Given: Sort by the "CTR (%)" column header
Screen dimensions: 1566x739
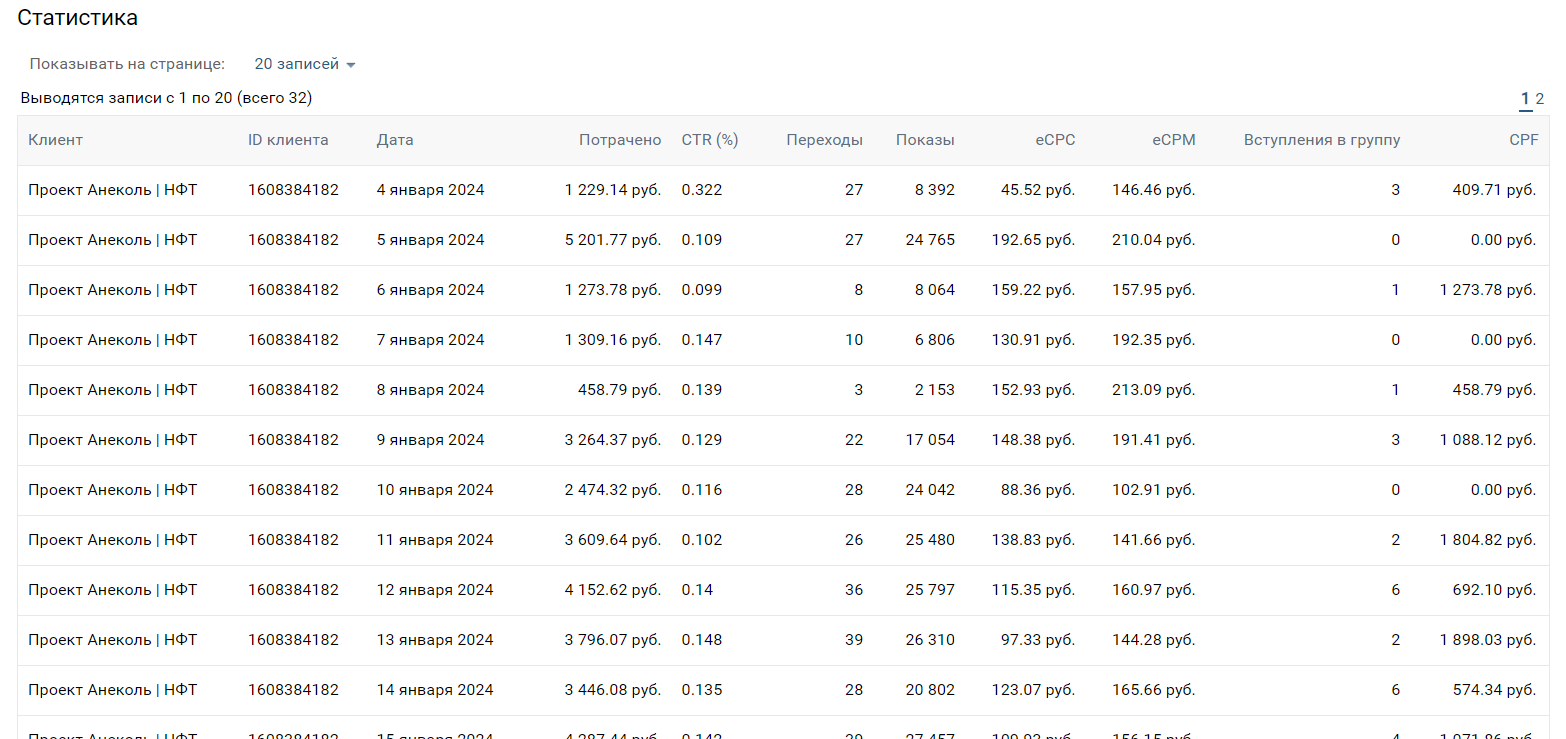Looking at the screenshot, I should 710,140.
